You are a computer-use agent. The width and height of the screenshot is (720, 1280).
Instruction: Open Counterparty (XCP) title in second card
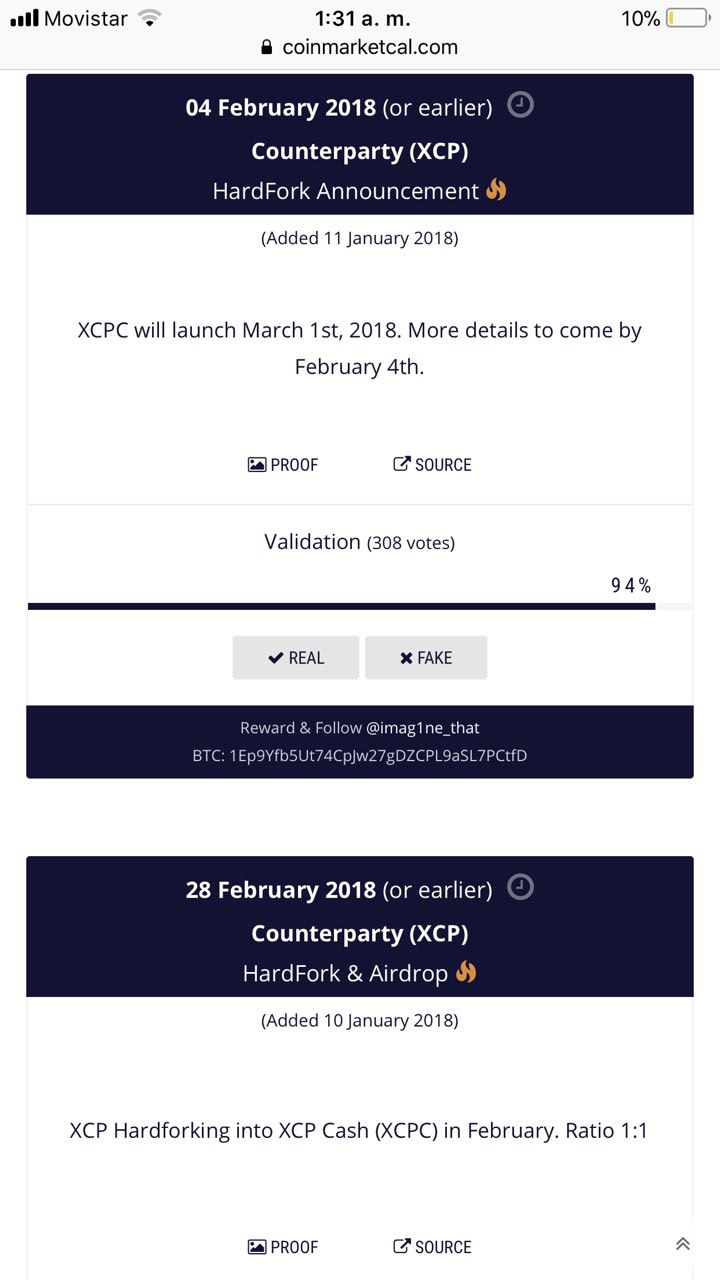[x=359, y=933]
